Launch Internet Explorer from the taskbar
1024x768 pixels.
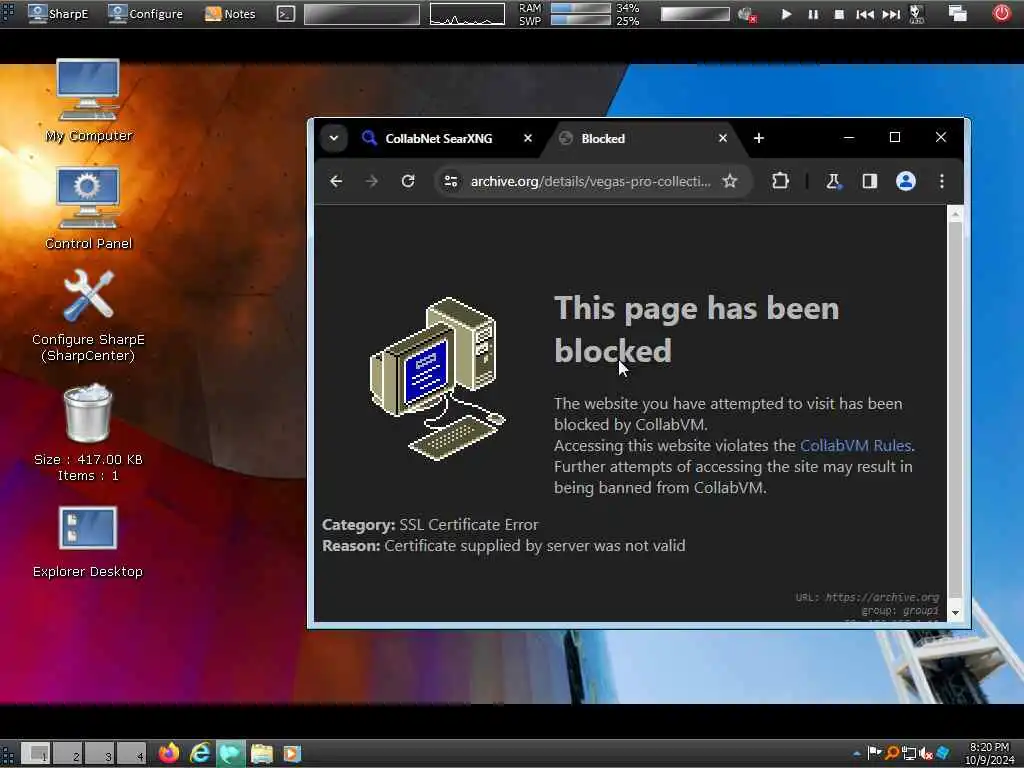200,754
